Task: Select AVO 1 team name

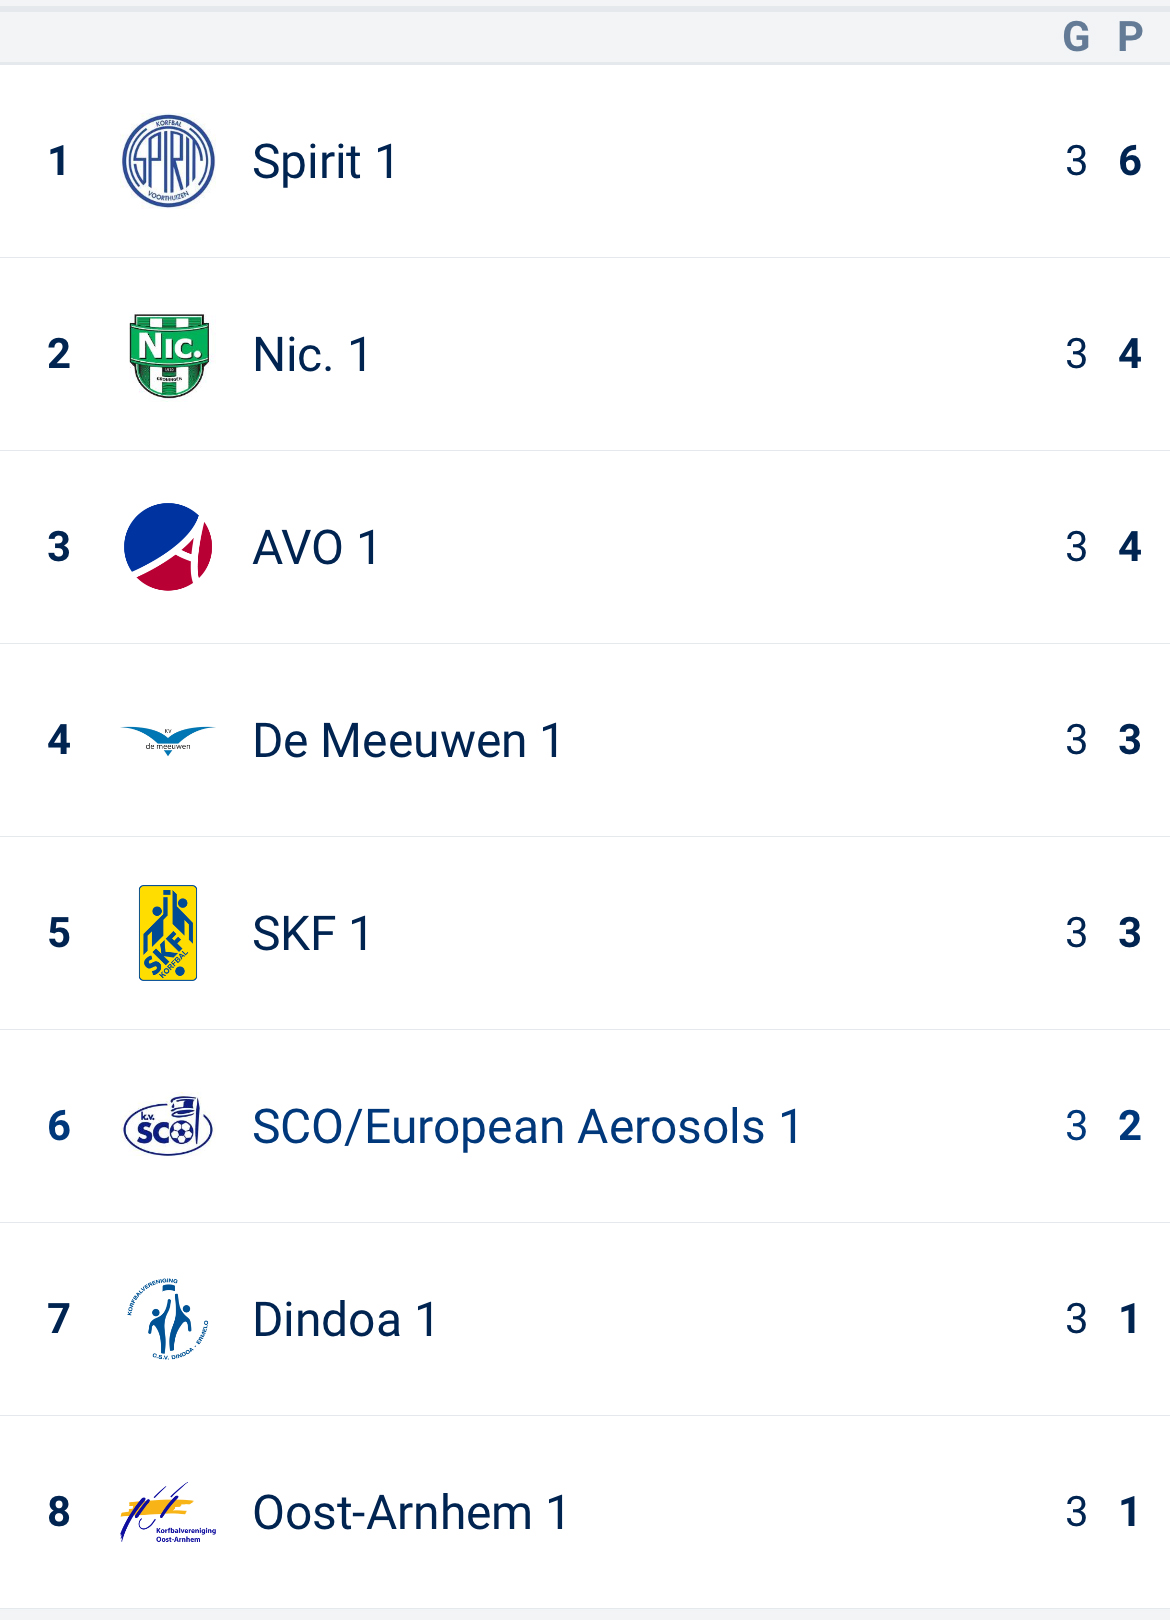Action: click(x=315, y=548)
